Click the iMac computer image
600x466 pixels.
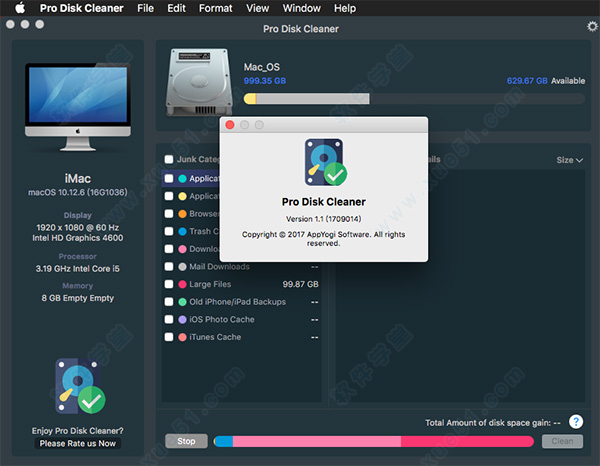(x=78, y=107)
